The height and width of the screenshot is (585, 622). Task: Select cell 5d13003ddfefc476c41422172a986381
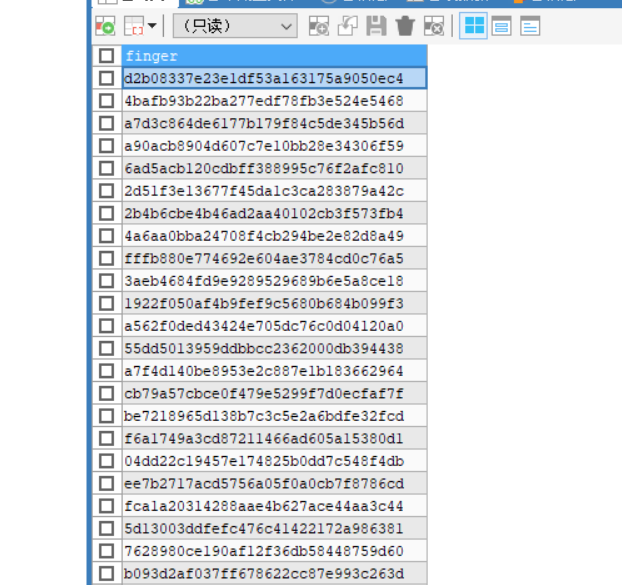(x=275, y=528)
